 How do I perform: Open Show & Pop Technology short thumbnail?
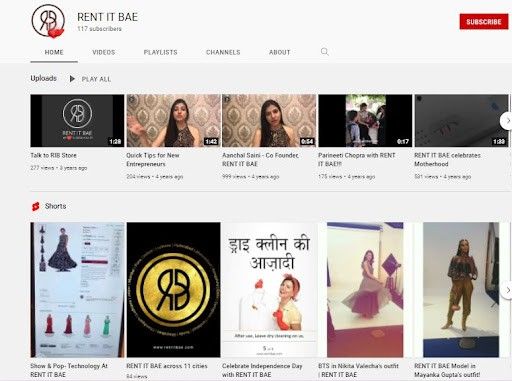[x=77, y=290]
